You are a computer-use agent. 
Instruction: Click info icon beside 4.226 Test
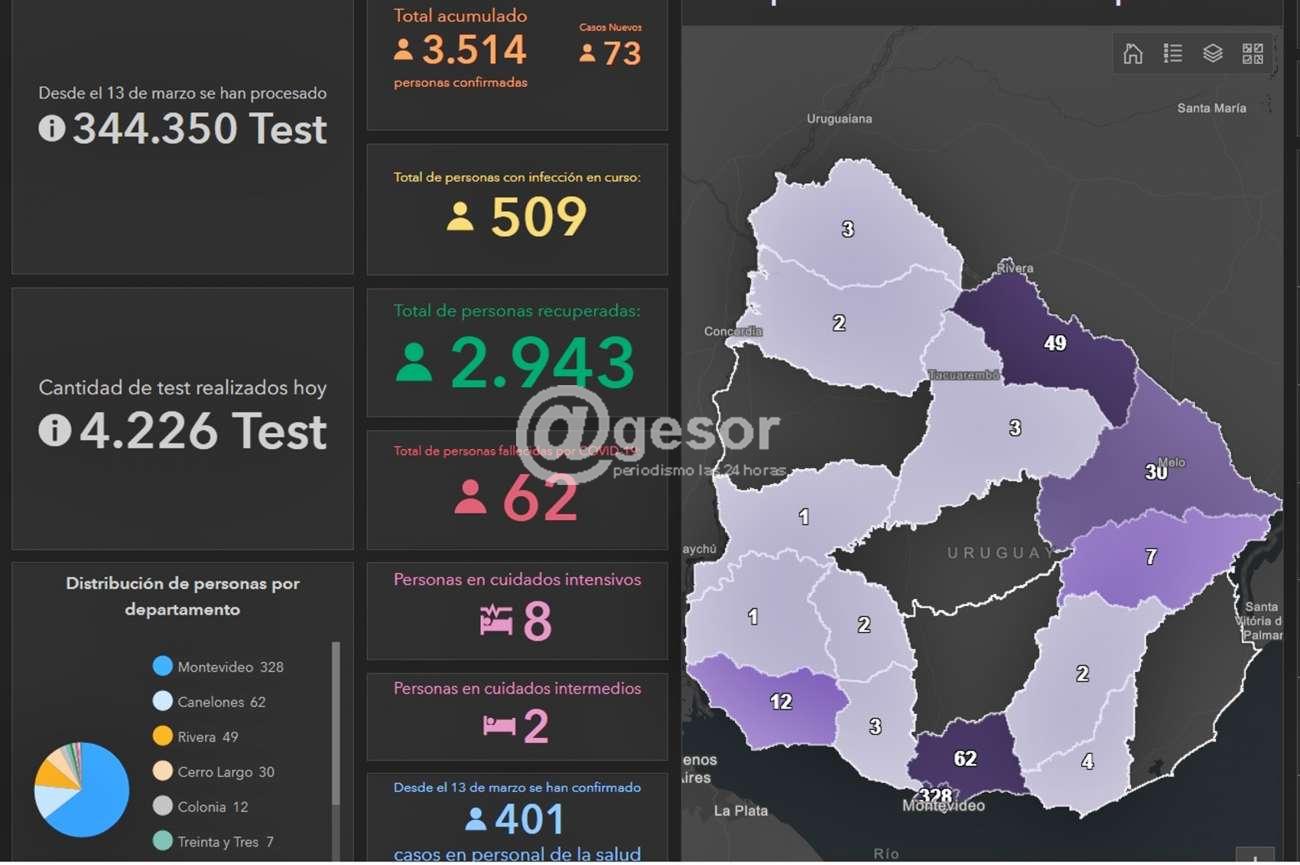point(55,430)
